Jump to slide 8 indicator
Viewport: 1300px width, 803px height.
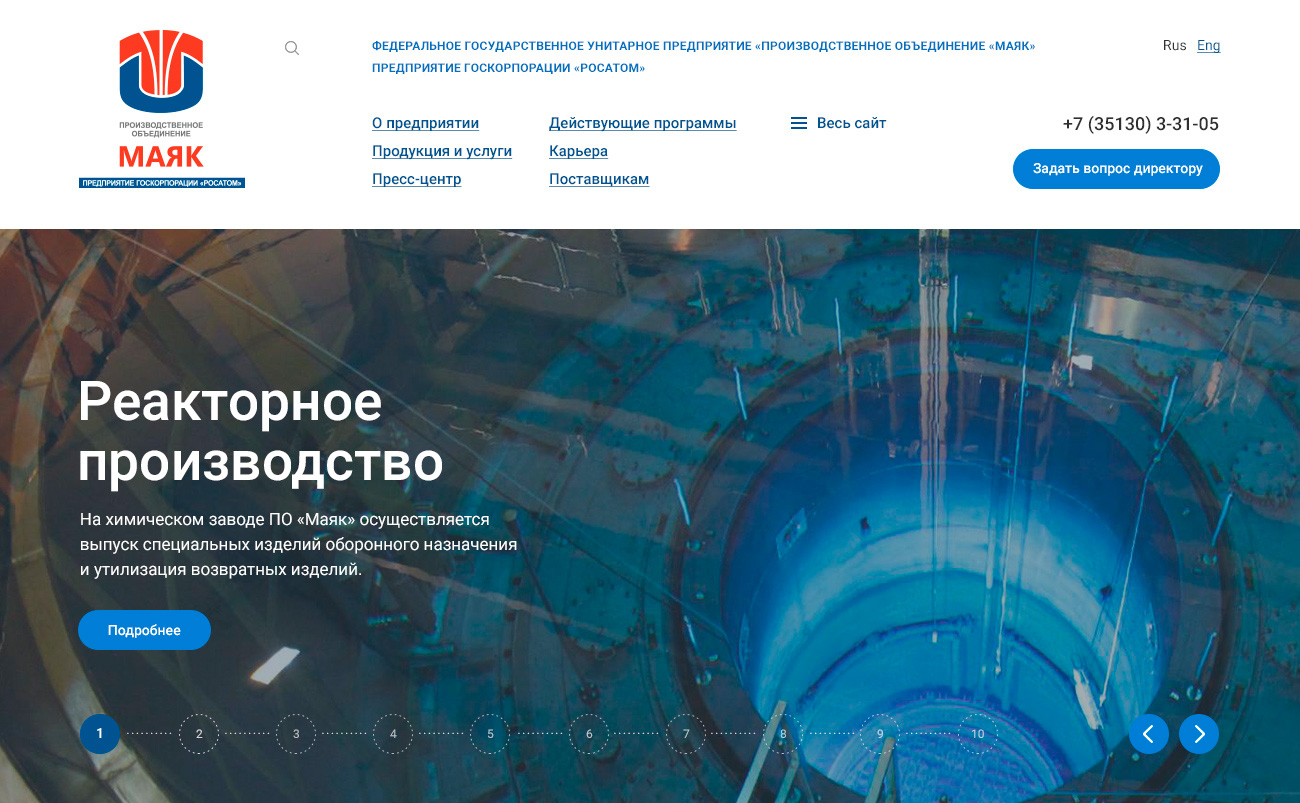tap(783, 734)
